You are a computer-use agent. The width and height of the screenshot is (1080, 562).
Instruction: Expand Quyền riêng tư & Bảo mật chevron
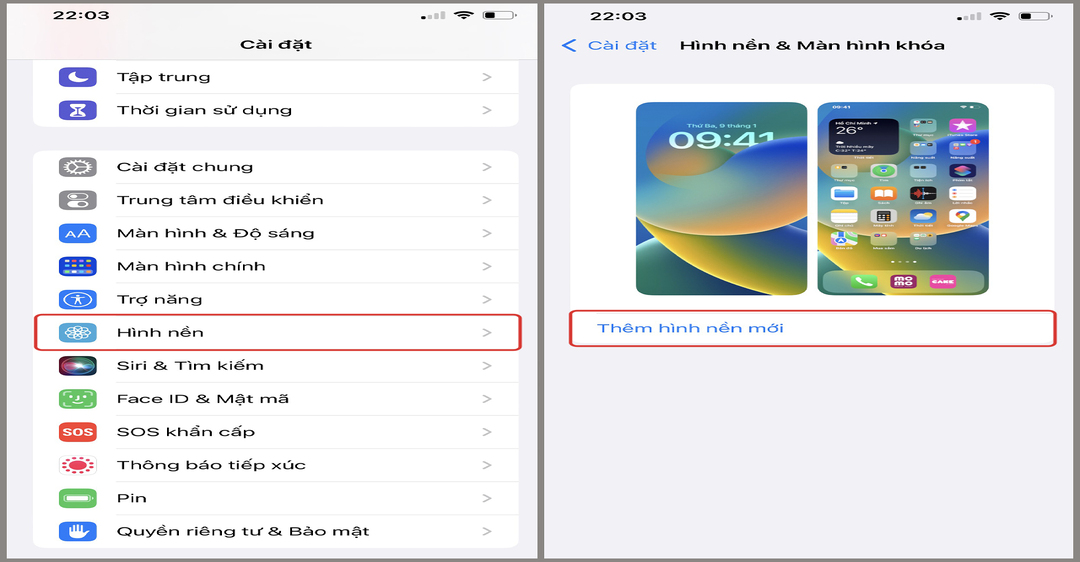487,531
